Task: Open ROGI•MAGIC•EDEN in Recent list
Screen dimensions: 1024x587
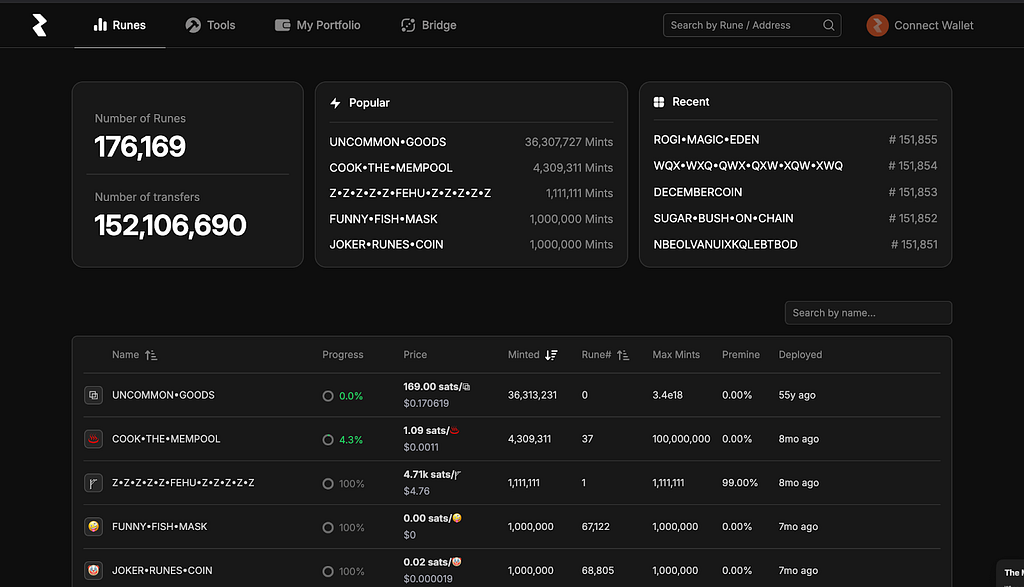Action: coord(706,140)
